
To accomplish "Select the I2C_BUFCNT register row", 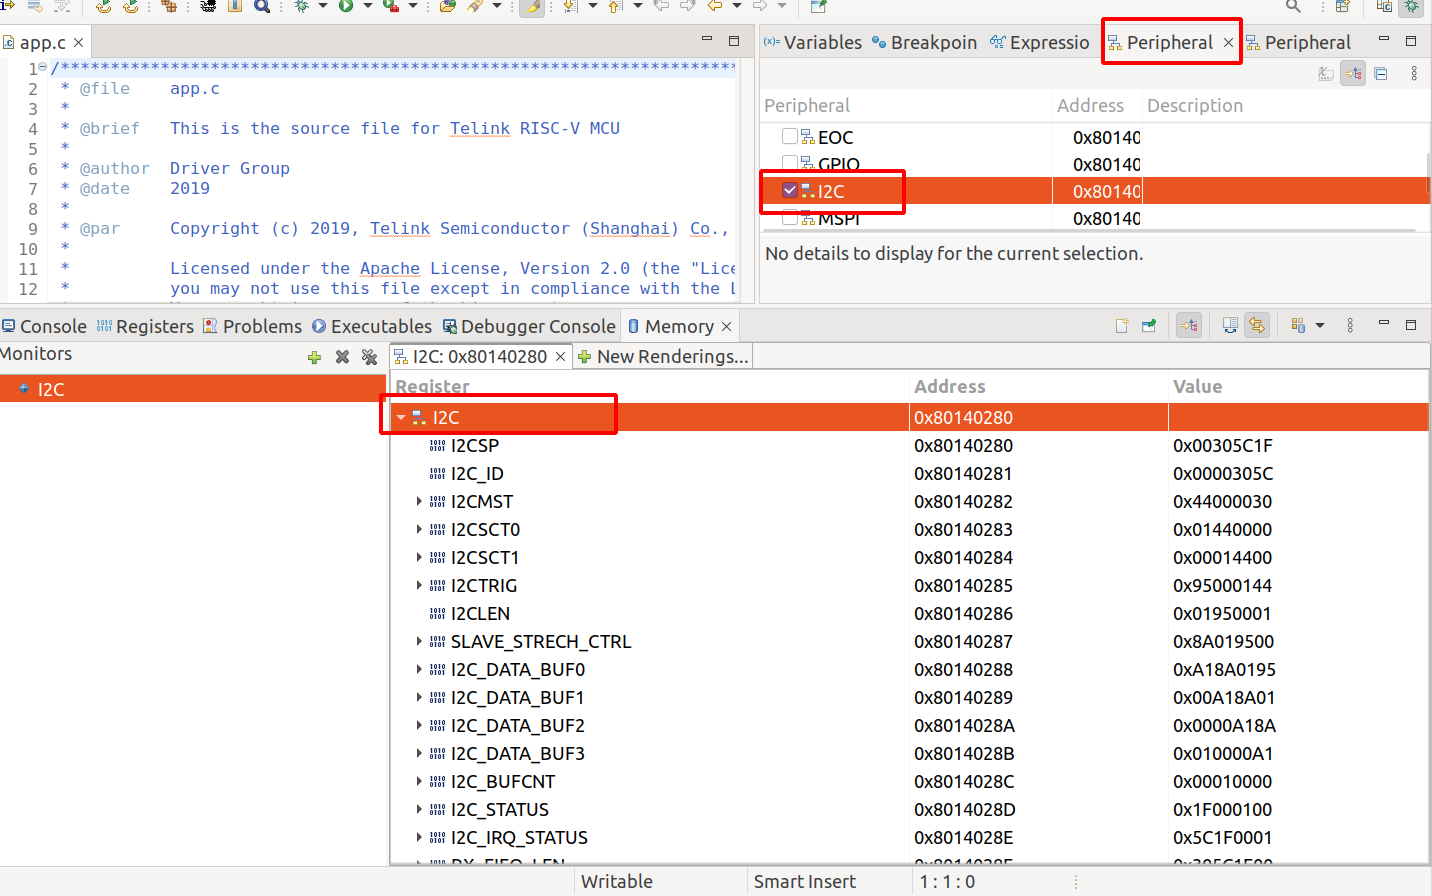I will 908,782.
